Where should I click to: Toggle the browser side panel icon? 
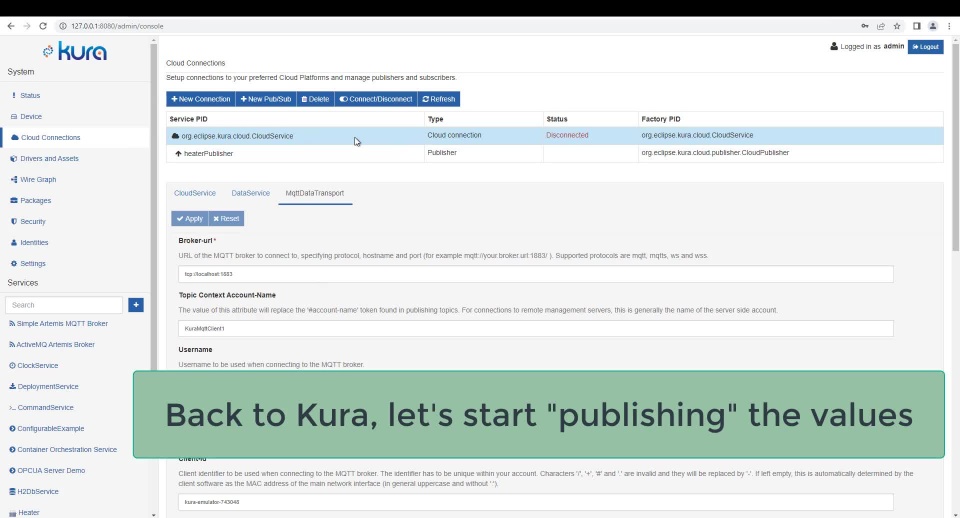click(x=917, y=26)
